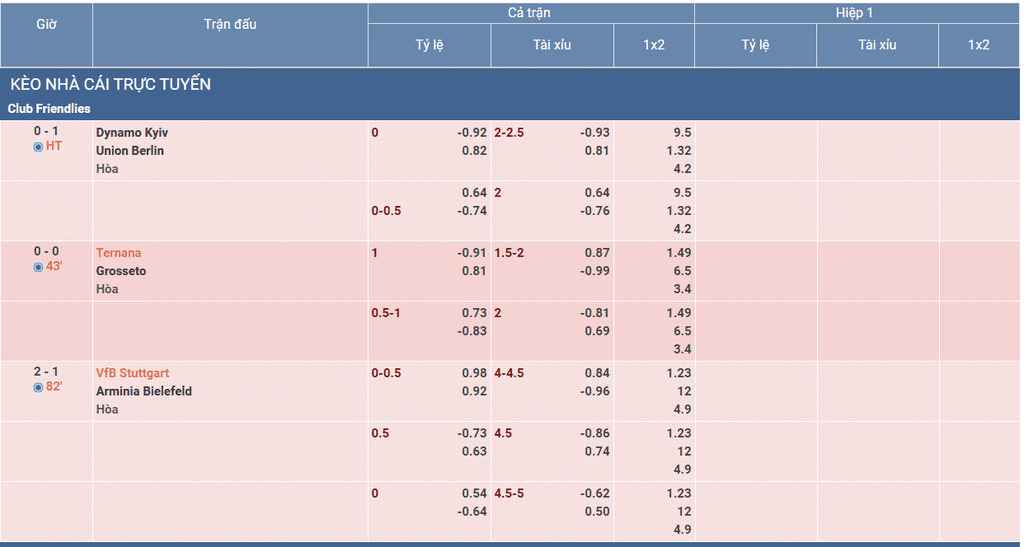Image resolution: width=1024 pixels, height=547 pixels.
Task: Click the Club Friendlies league header
Action: tap(49, 108)
